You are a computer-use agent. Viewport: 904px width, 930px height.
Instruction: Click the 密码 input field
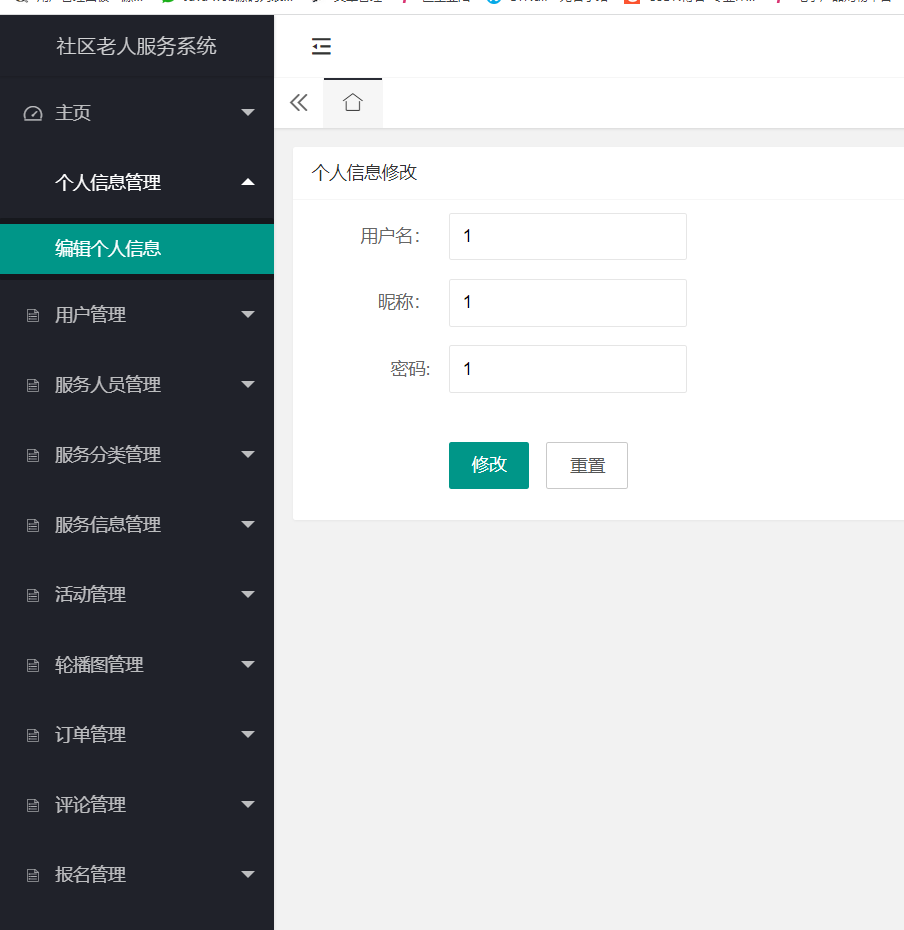[567, 369]
